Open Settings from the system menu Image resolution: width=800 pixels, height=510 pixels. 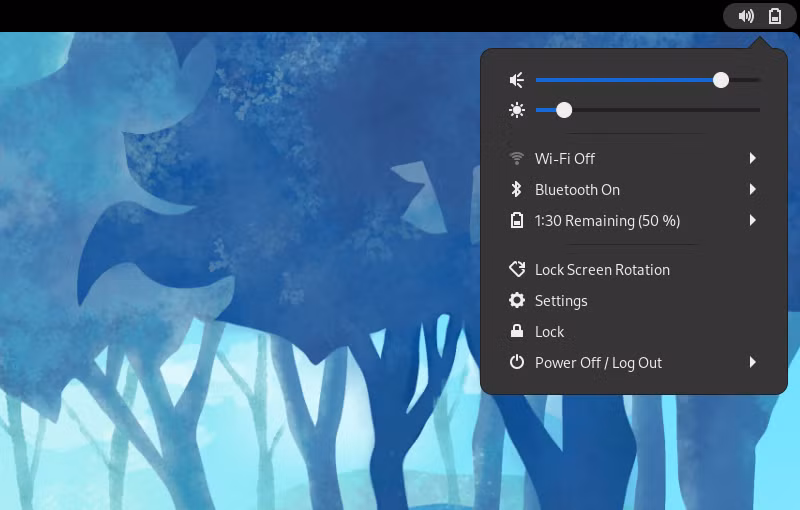click(634, 300)
